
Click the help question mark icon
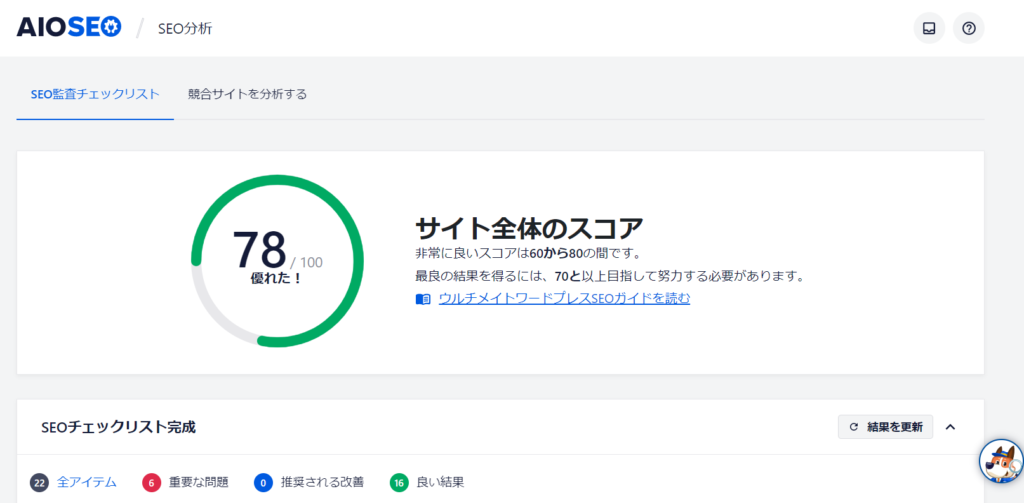pos(968,28)
